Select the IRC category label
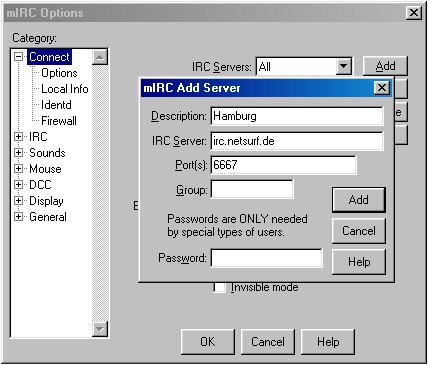 [38, 136]
